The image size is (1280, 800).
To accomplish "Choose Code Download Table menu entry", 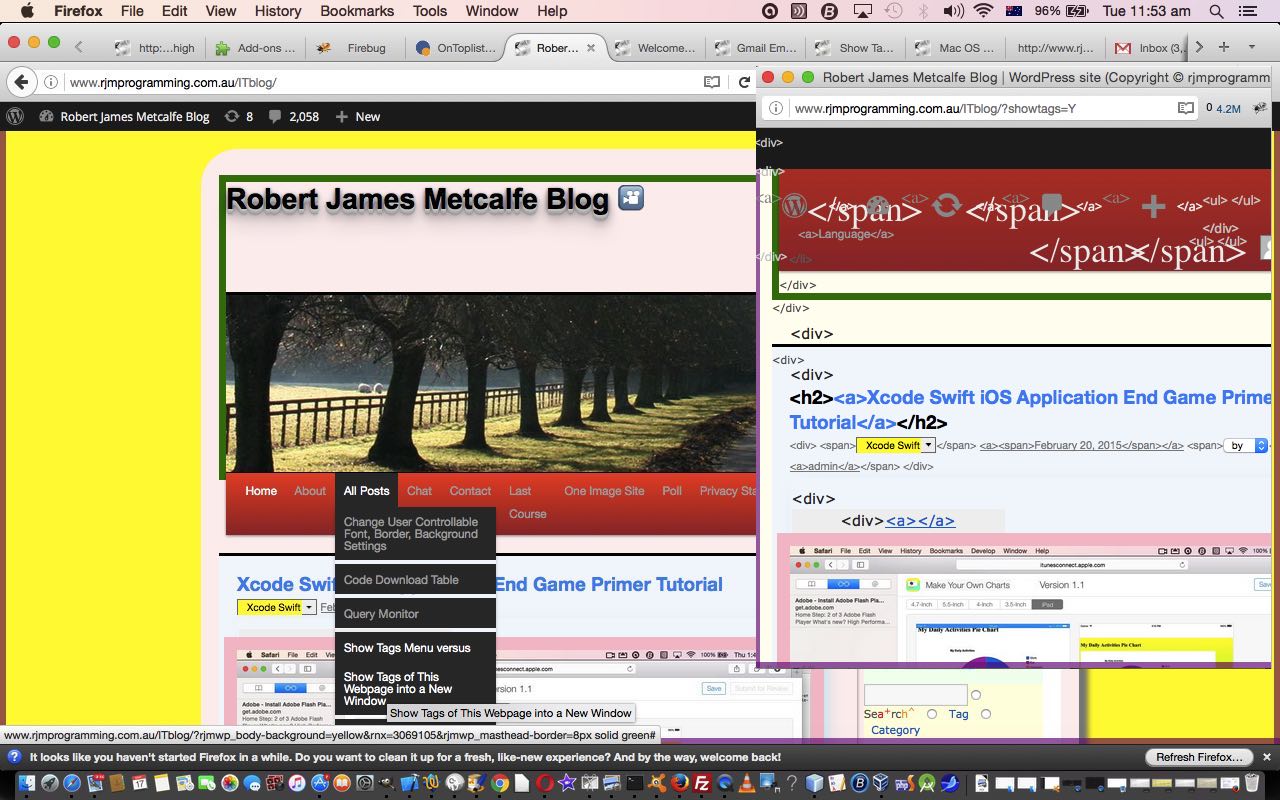I will click(415, 580).
